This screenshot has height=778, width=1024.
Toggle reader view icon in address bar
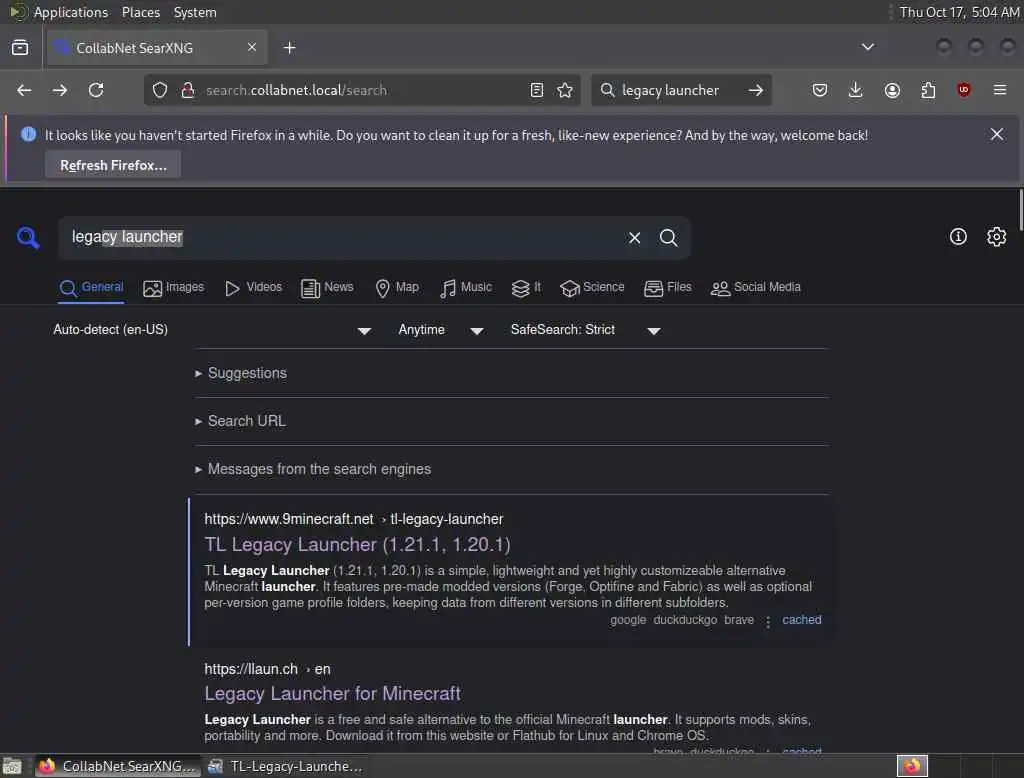537,90
